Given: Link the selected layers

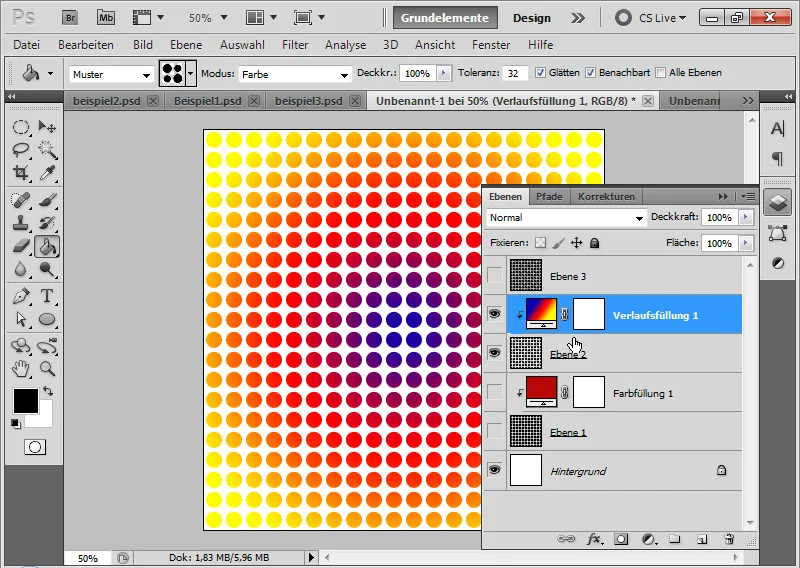Looking at the screenshot, I should [566, 539].
